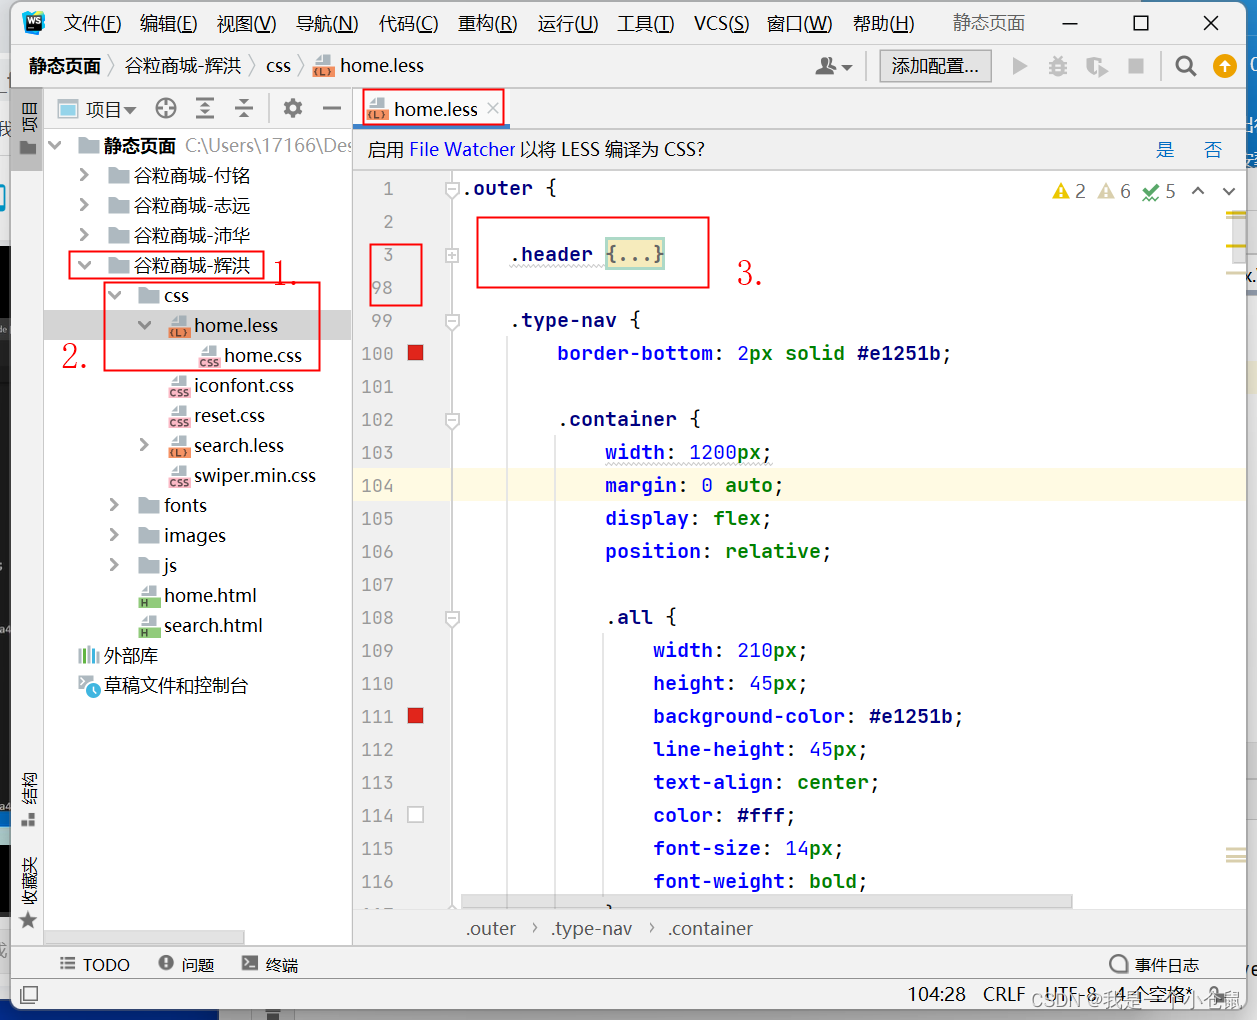Image resolution: width=1257 pixels, height=1020 pixels.
Task: Go to previous highlighted error arrow
Action: 1198,191
